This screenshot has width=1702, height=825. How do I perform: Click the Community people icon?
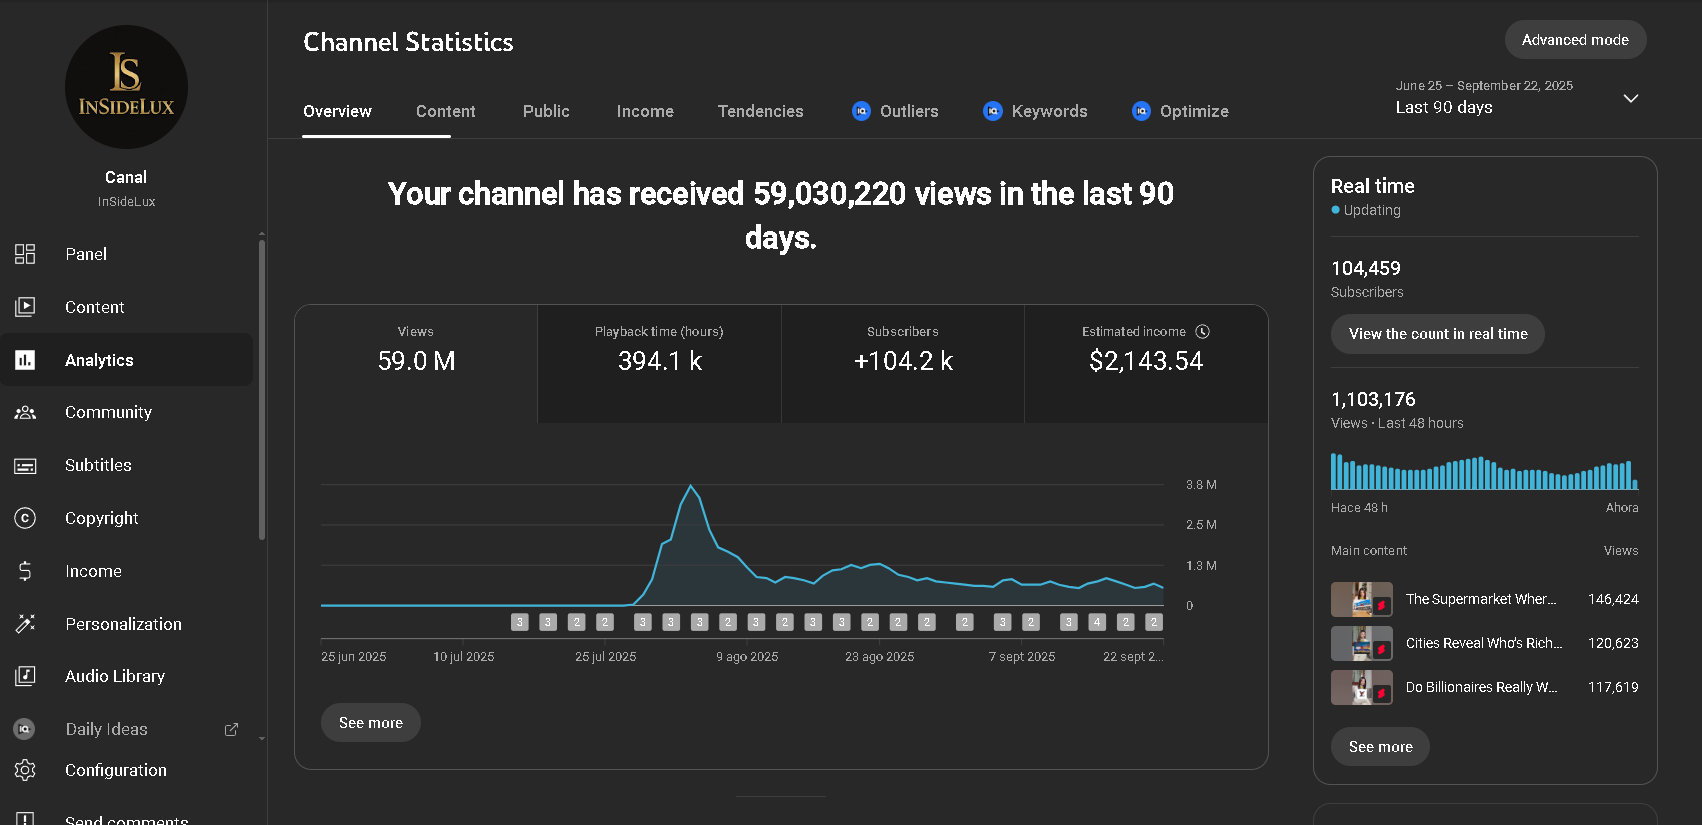[25, 413]
